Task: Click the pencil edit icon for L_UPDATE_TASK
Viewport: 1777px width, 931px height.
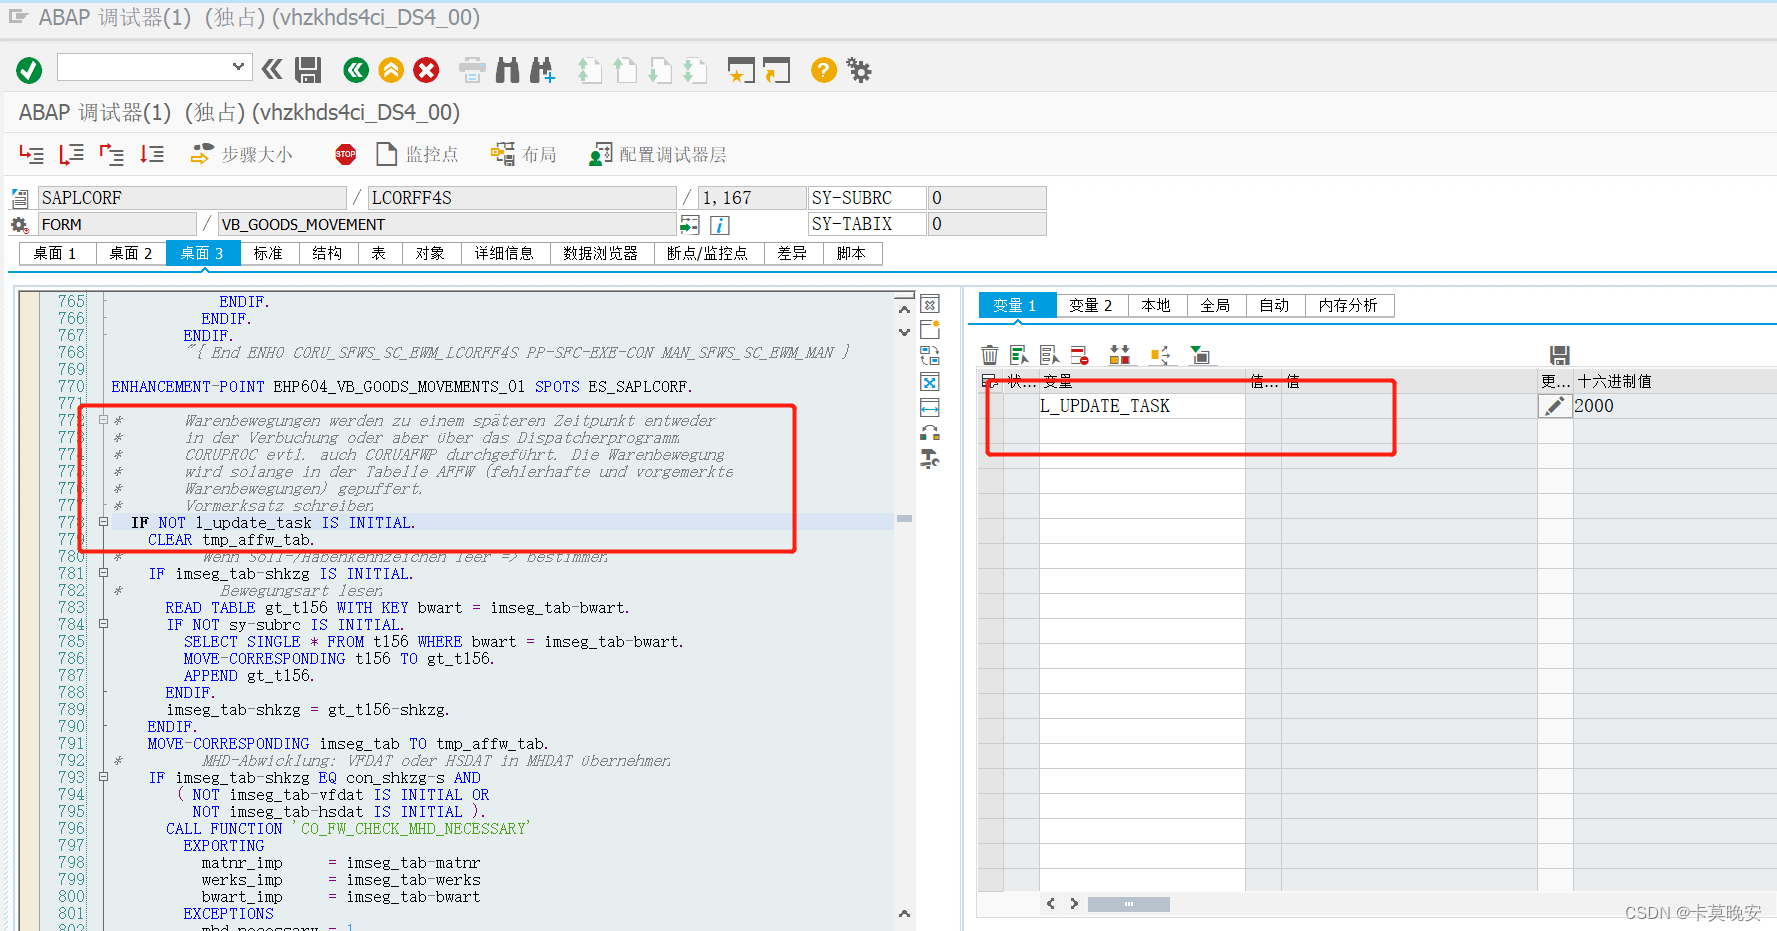Action: click(1555, 406)
